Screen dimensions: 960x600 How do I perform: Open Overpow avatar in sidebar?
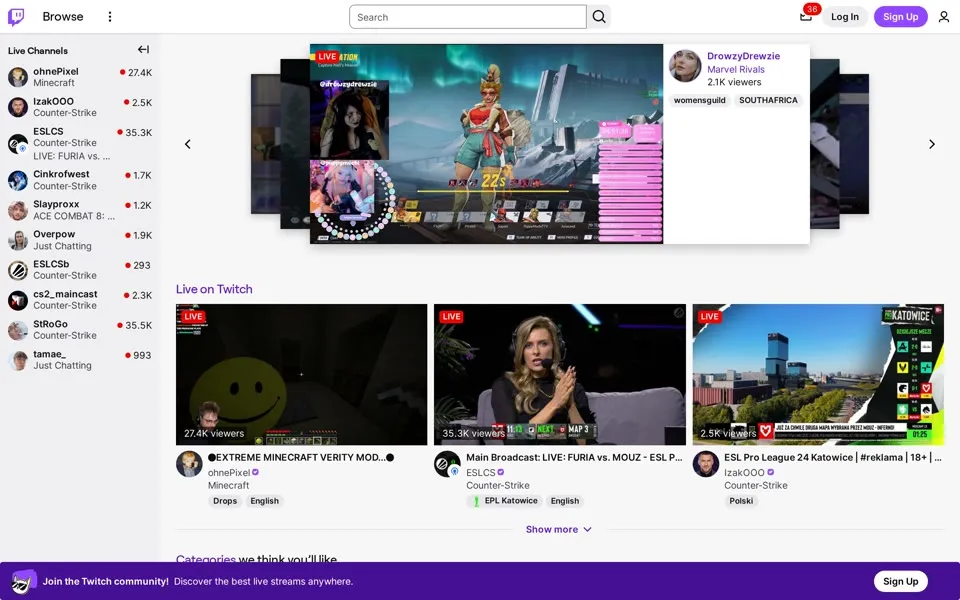click(18, 240)
